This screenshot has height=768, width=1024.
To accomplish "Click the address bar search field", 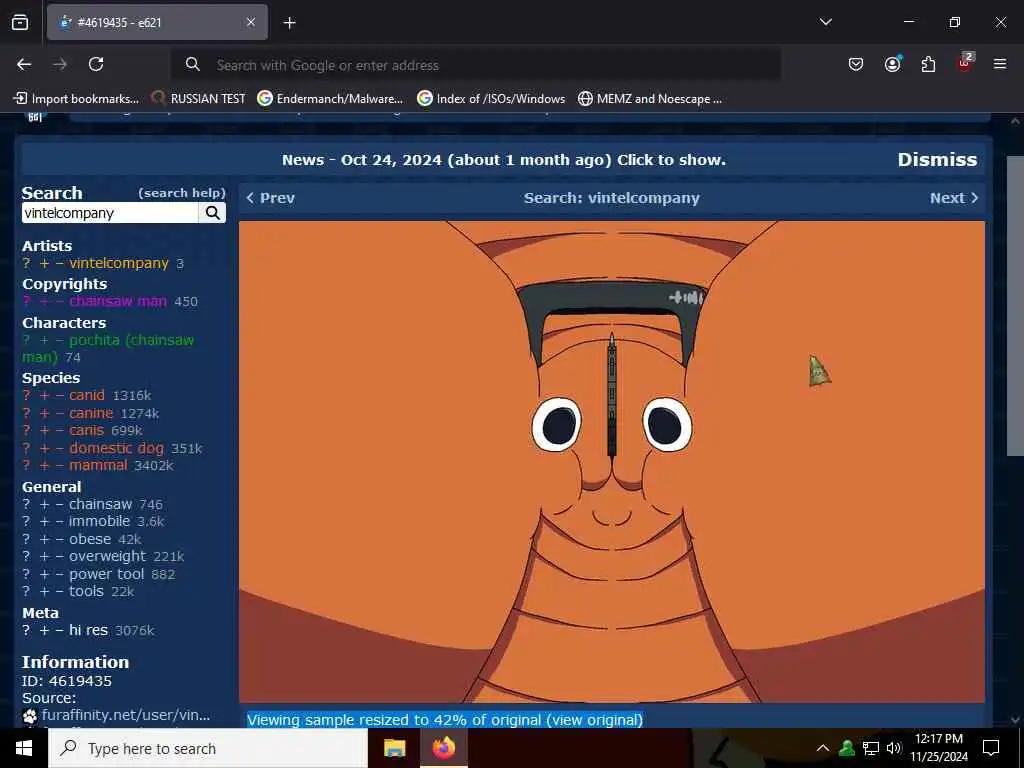I will pyautogui.click(x=475, y=65).
